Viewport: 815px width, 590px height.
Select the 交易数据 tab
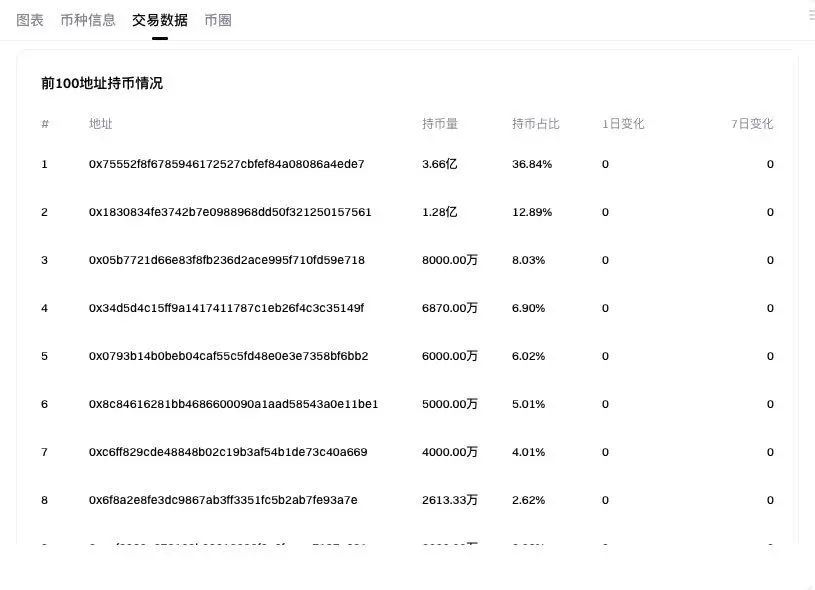click(160, 20)
